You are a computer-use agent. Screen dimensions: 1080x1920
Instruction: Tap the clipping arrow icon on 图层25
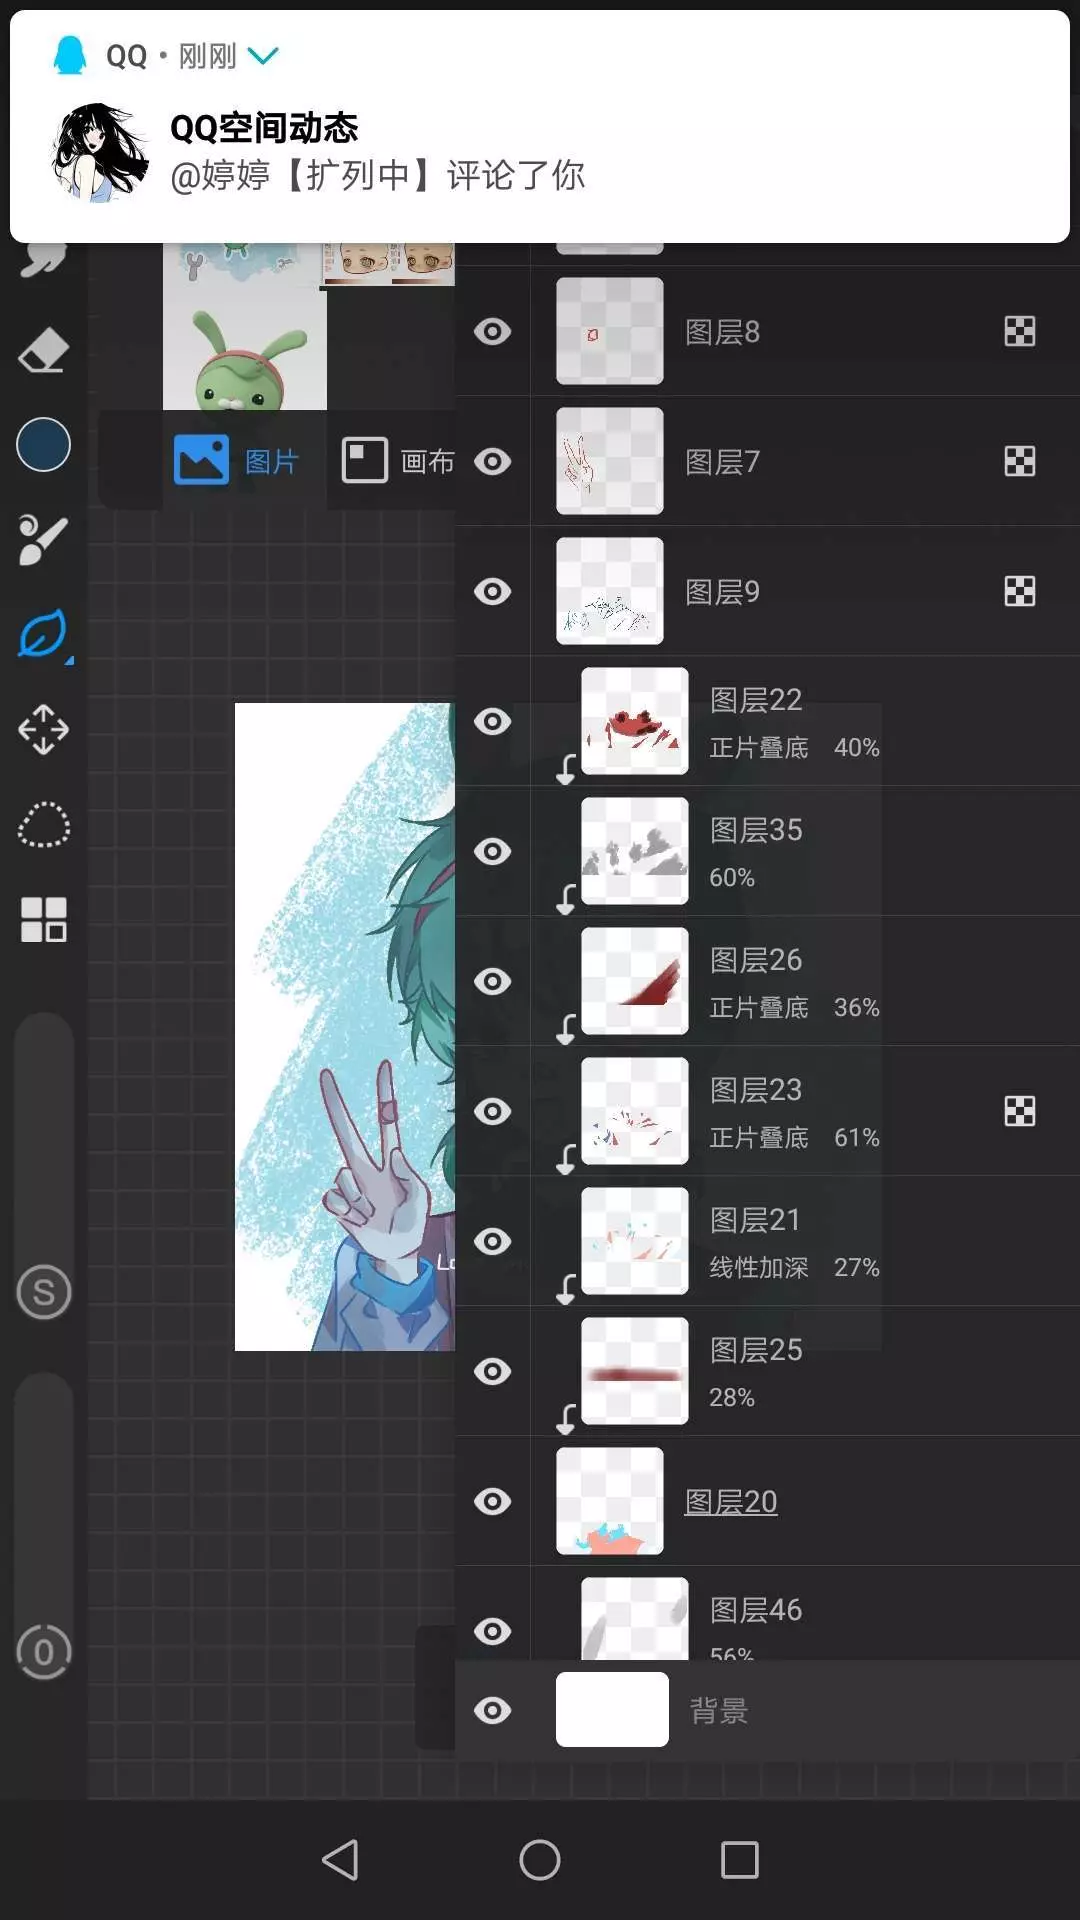click(x=566, y=1419)
